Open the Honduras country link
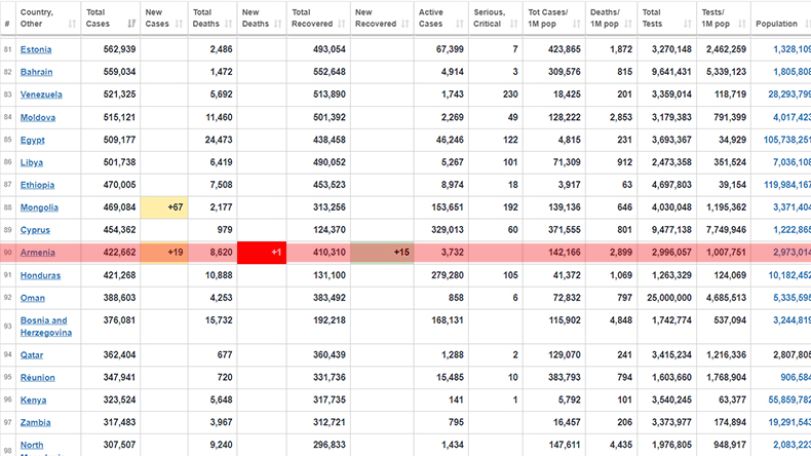Viewport: 811px width, 456px height. pos(40,276)
